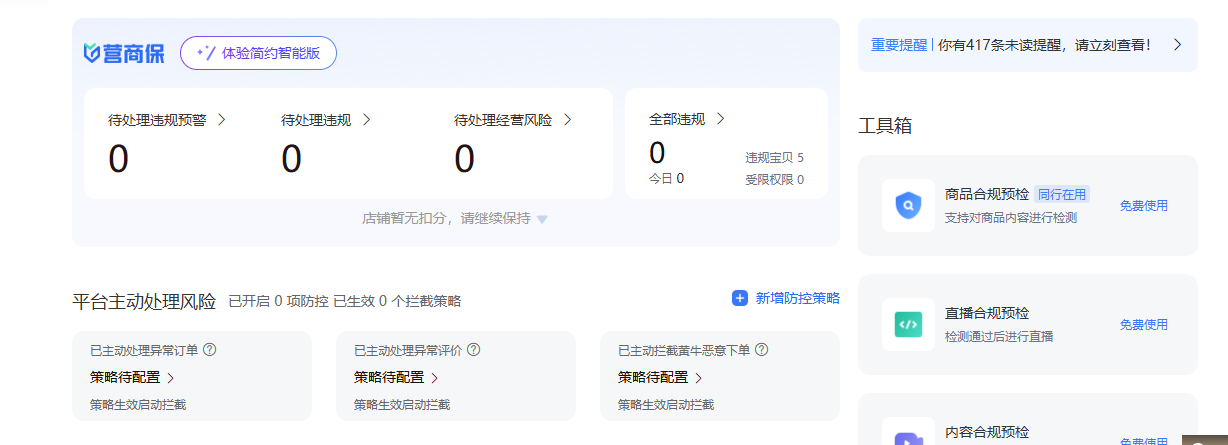Screen dimensions: 1228x445
Task: Open the 待处理违规预警 chevron
Action: [221, 119]
